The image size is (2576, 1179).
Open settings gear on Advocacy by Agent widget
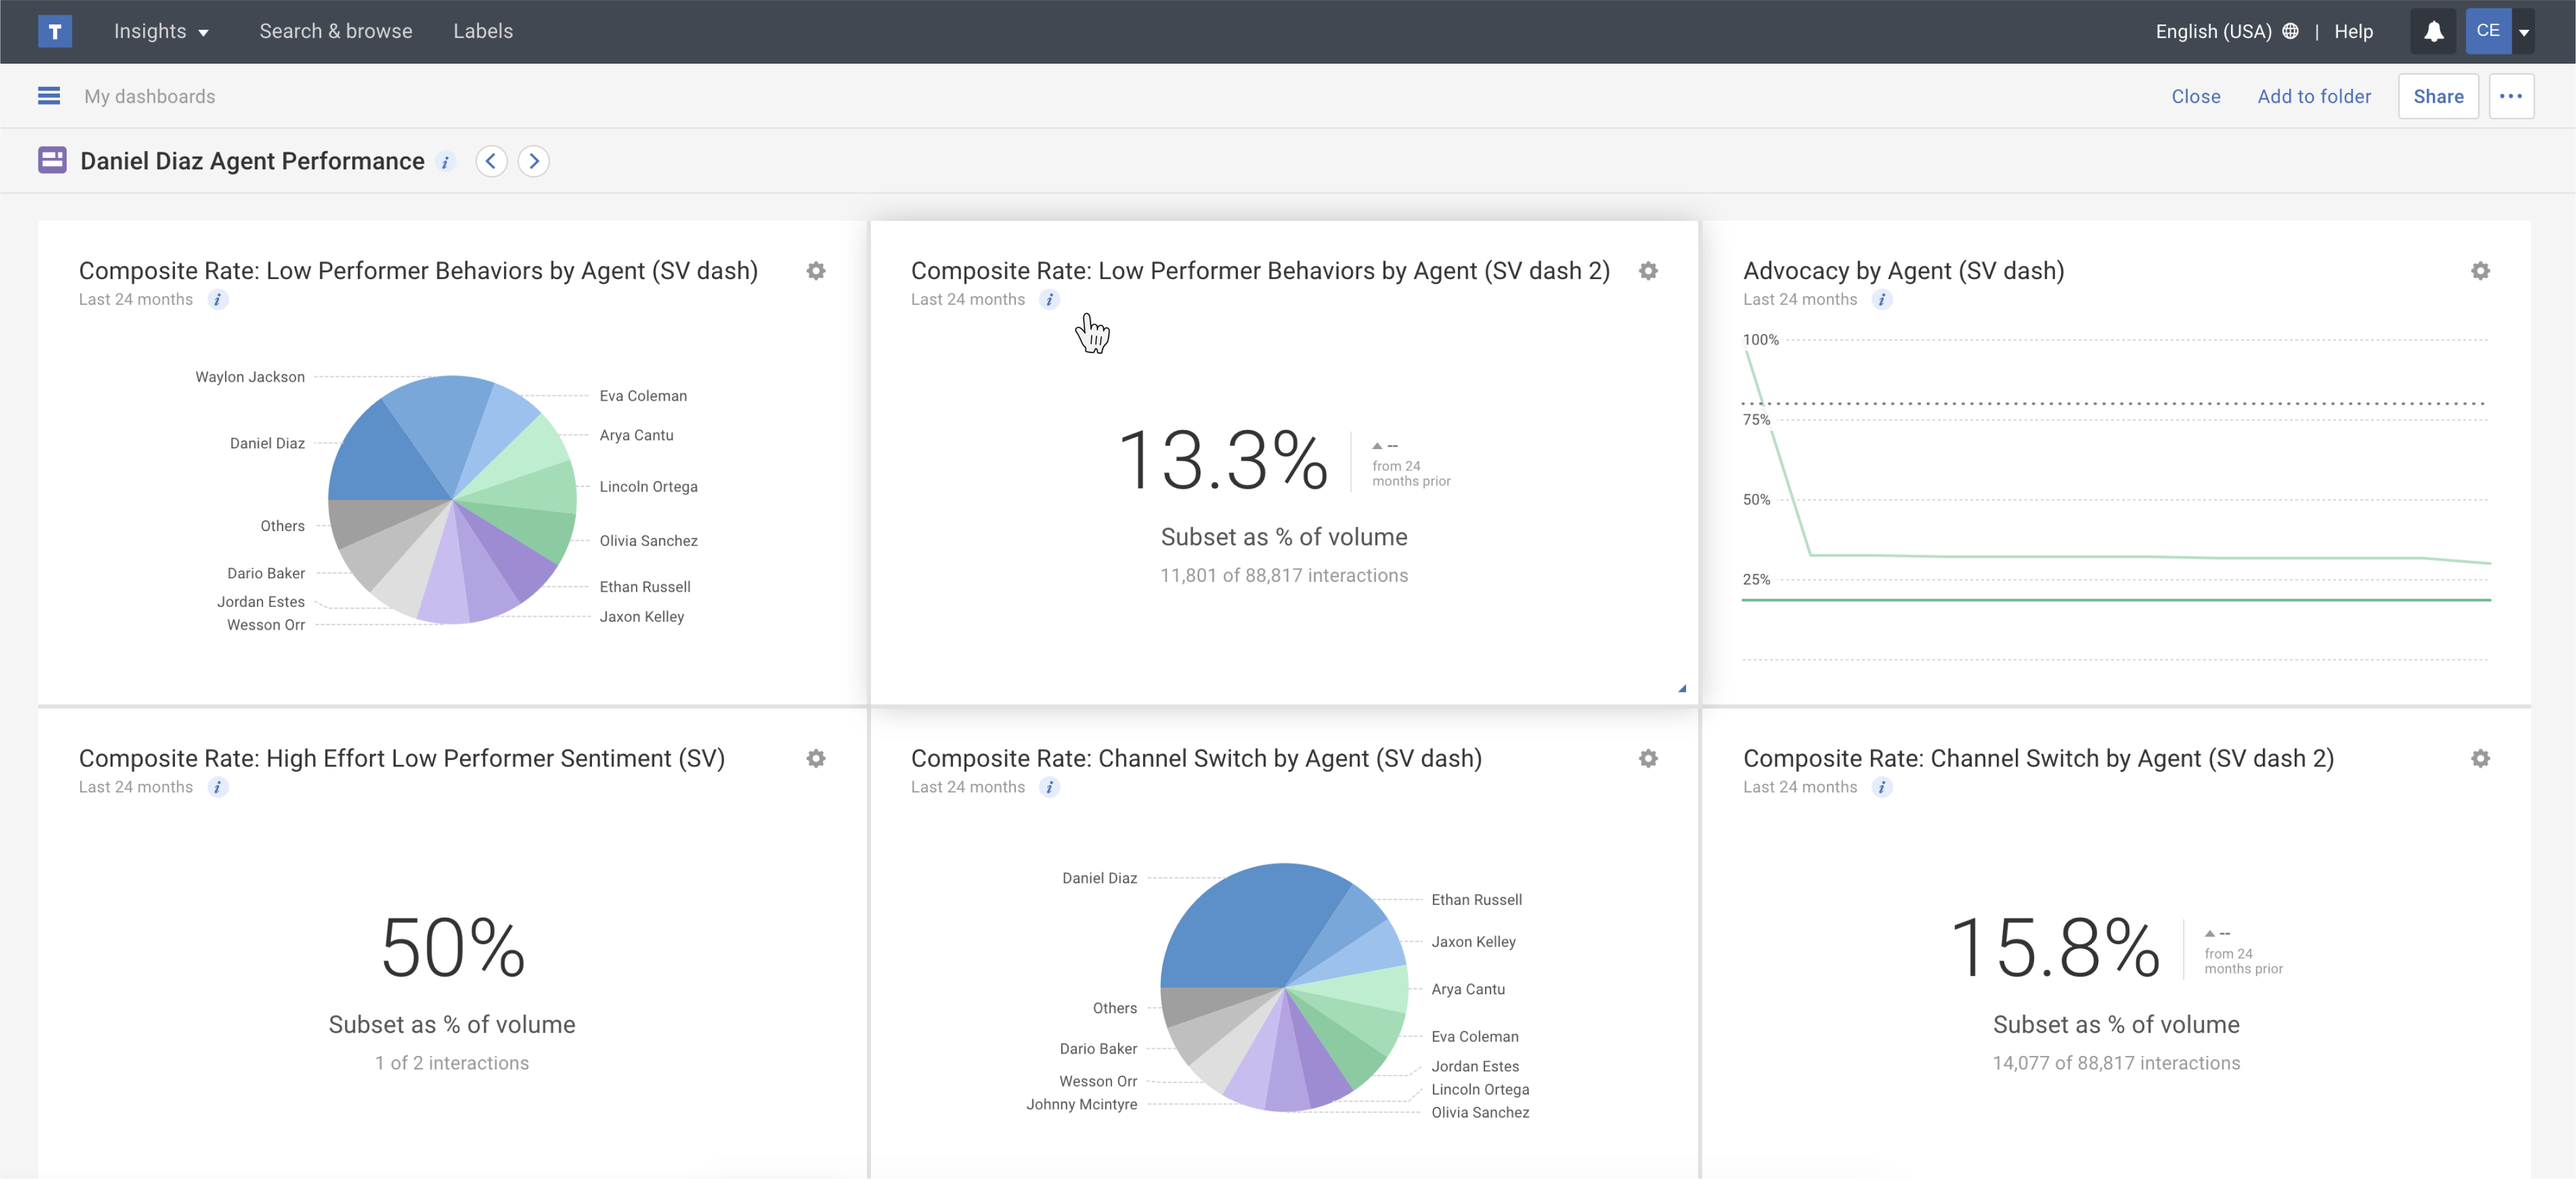tap(2480, 271)
